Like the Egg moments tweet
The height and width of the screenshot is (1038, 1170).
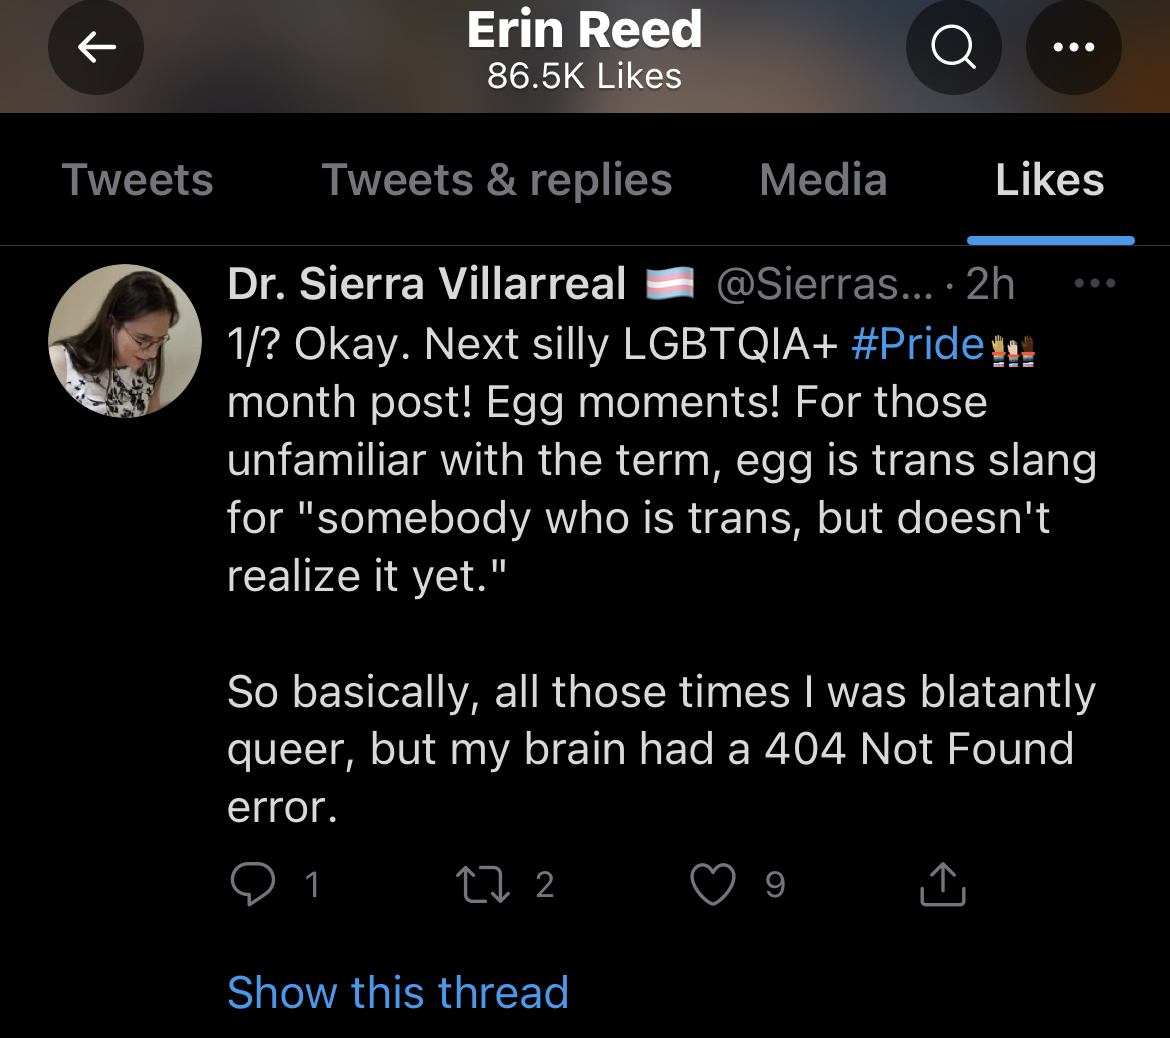(x=713, y=885)
